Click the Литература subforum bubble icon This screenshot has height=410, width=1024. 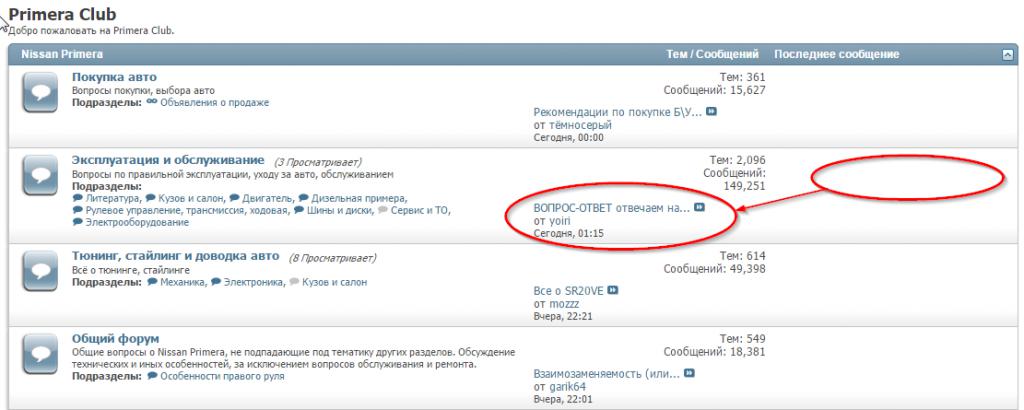[78, 198]
